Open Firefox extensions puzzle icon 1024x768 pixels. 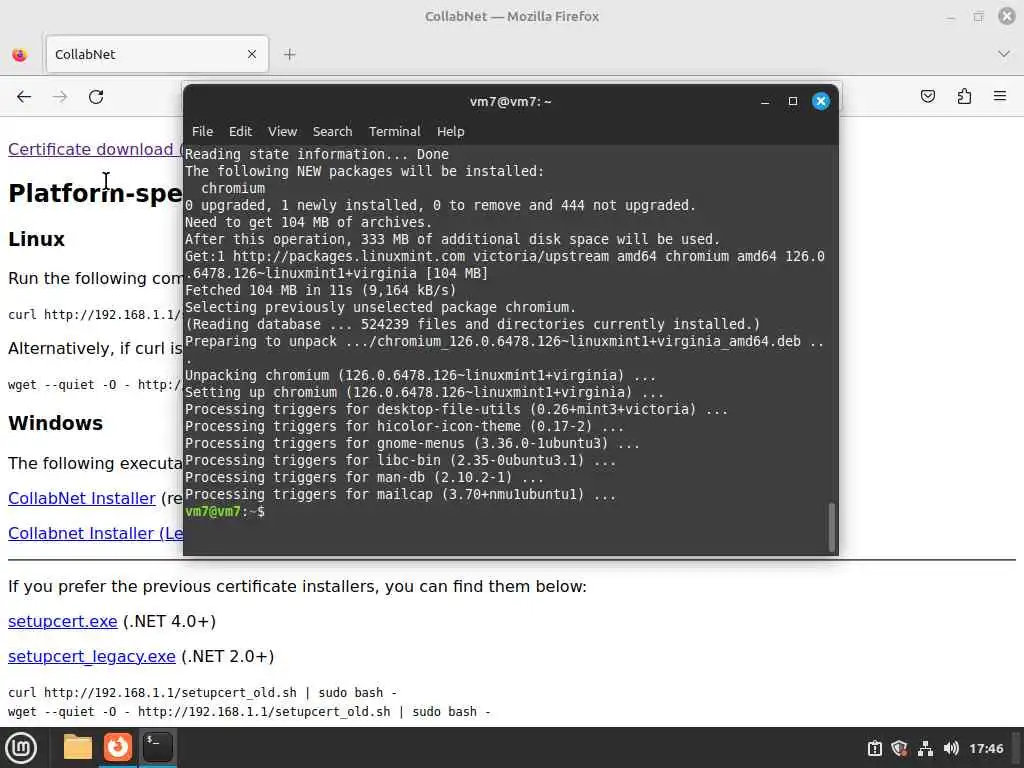pos(964,96)
